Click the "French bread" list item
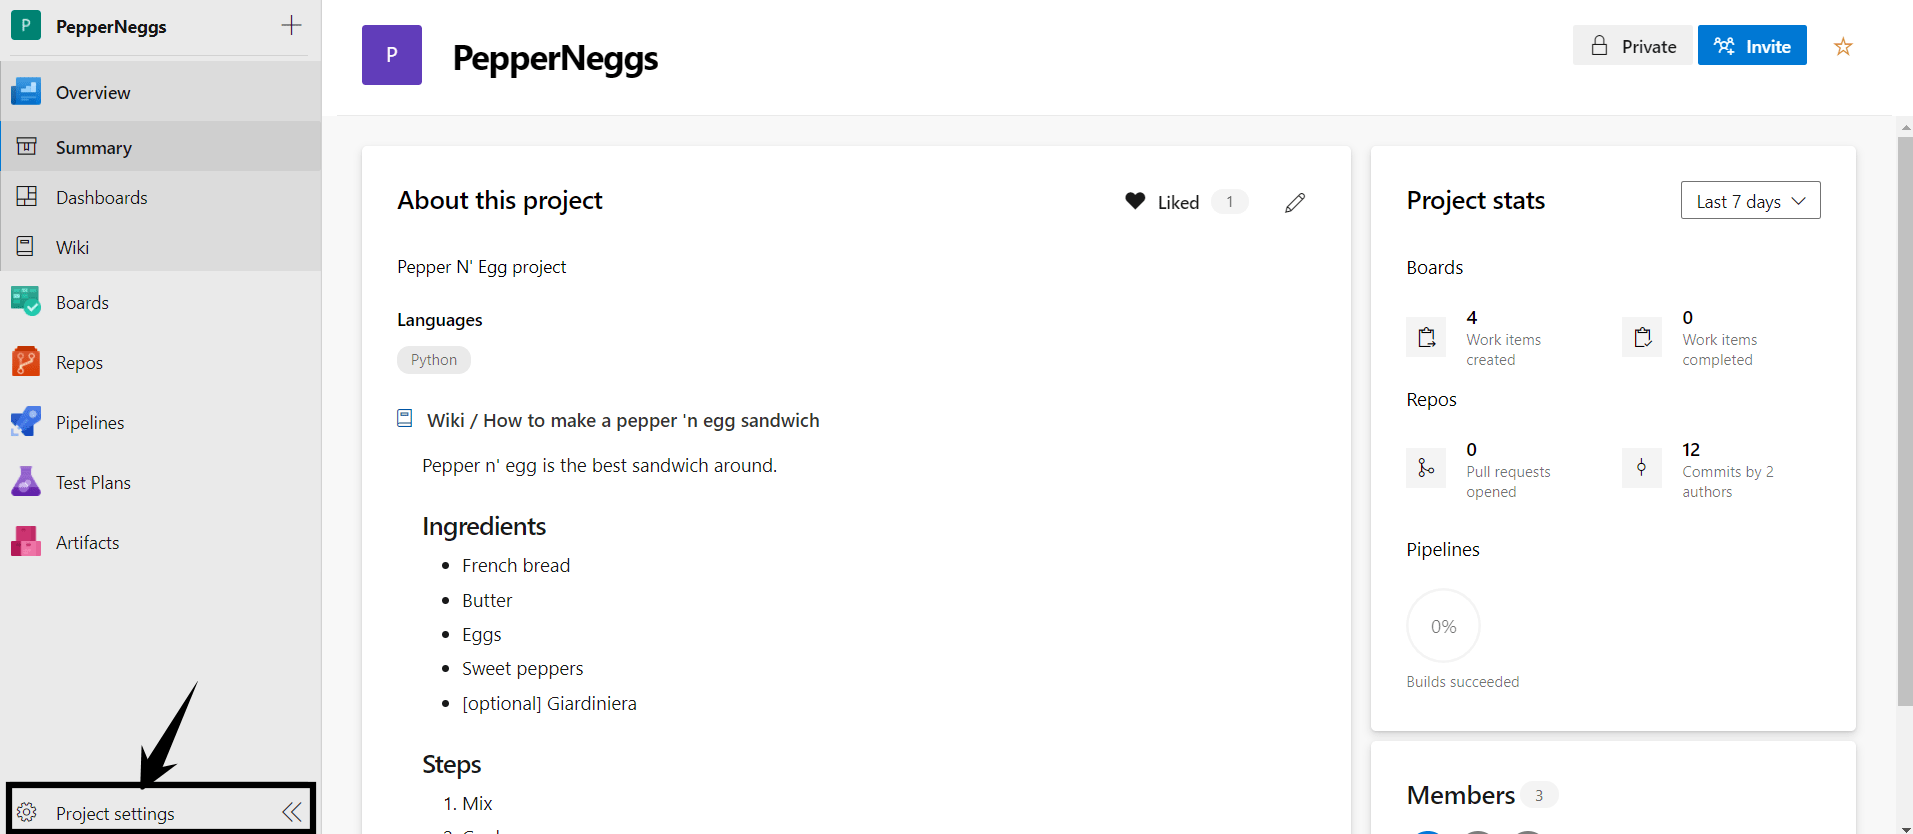This screenshot has height=834, width=1913. (516, 566)
